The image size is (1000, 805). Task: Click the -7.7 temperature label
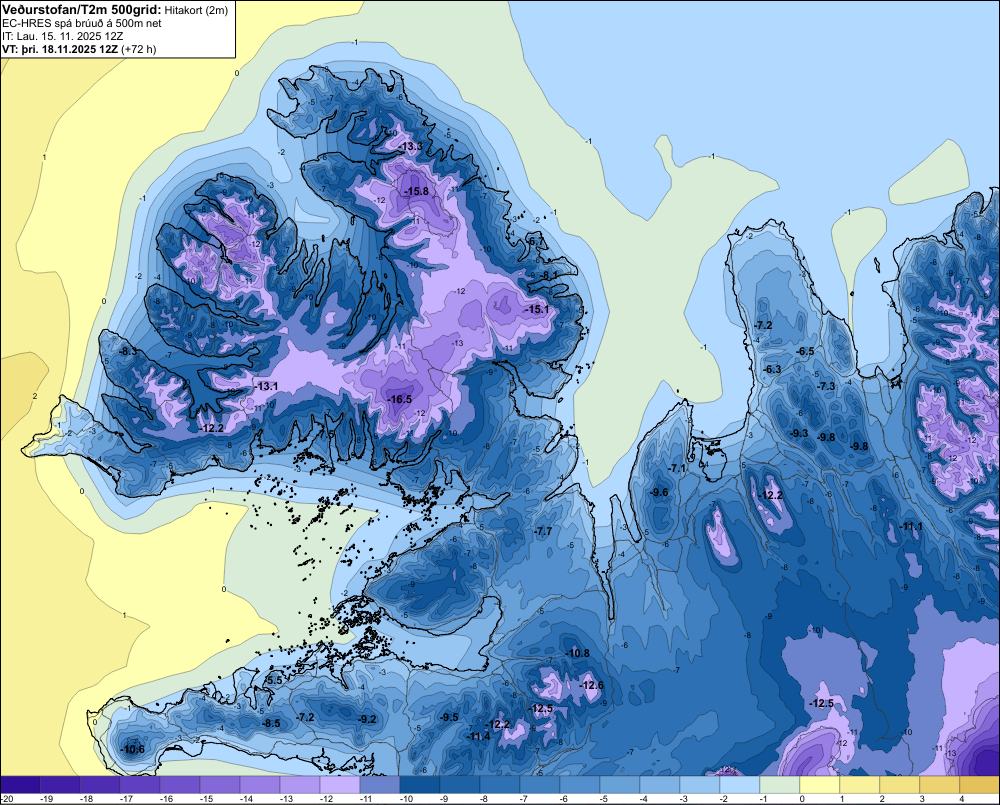coord(543,531)
